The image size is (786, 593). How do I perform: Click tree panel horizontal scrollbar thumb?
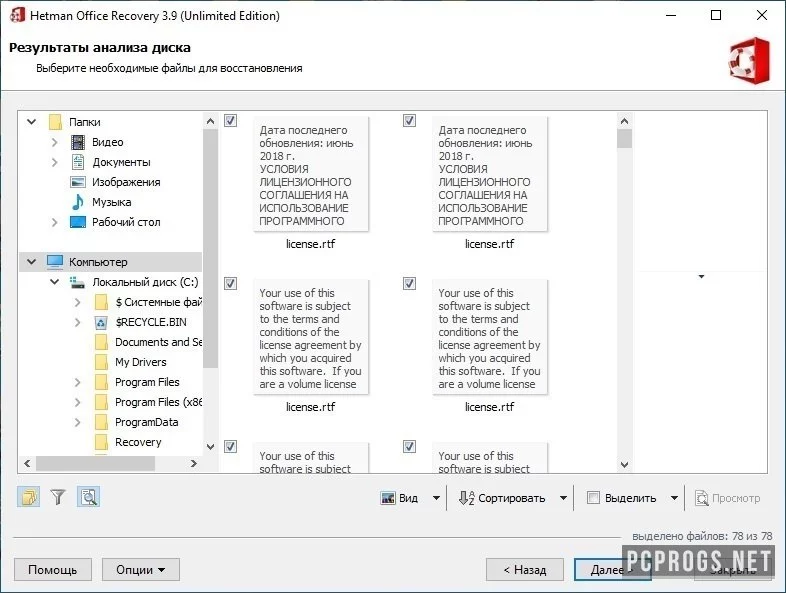[95, 464]
